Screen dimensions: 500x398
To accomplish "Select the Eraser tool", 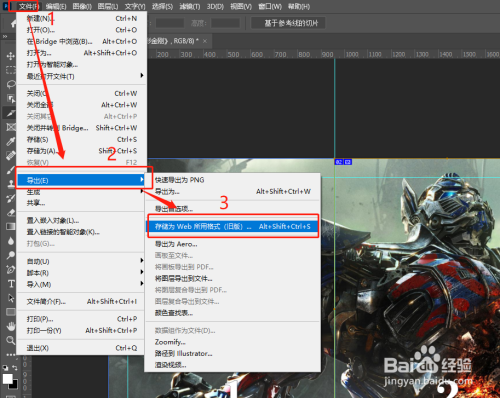I will (11, 212).
